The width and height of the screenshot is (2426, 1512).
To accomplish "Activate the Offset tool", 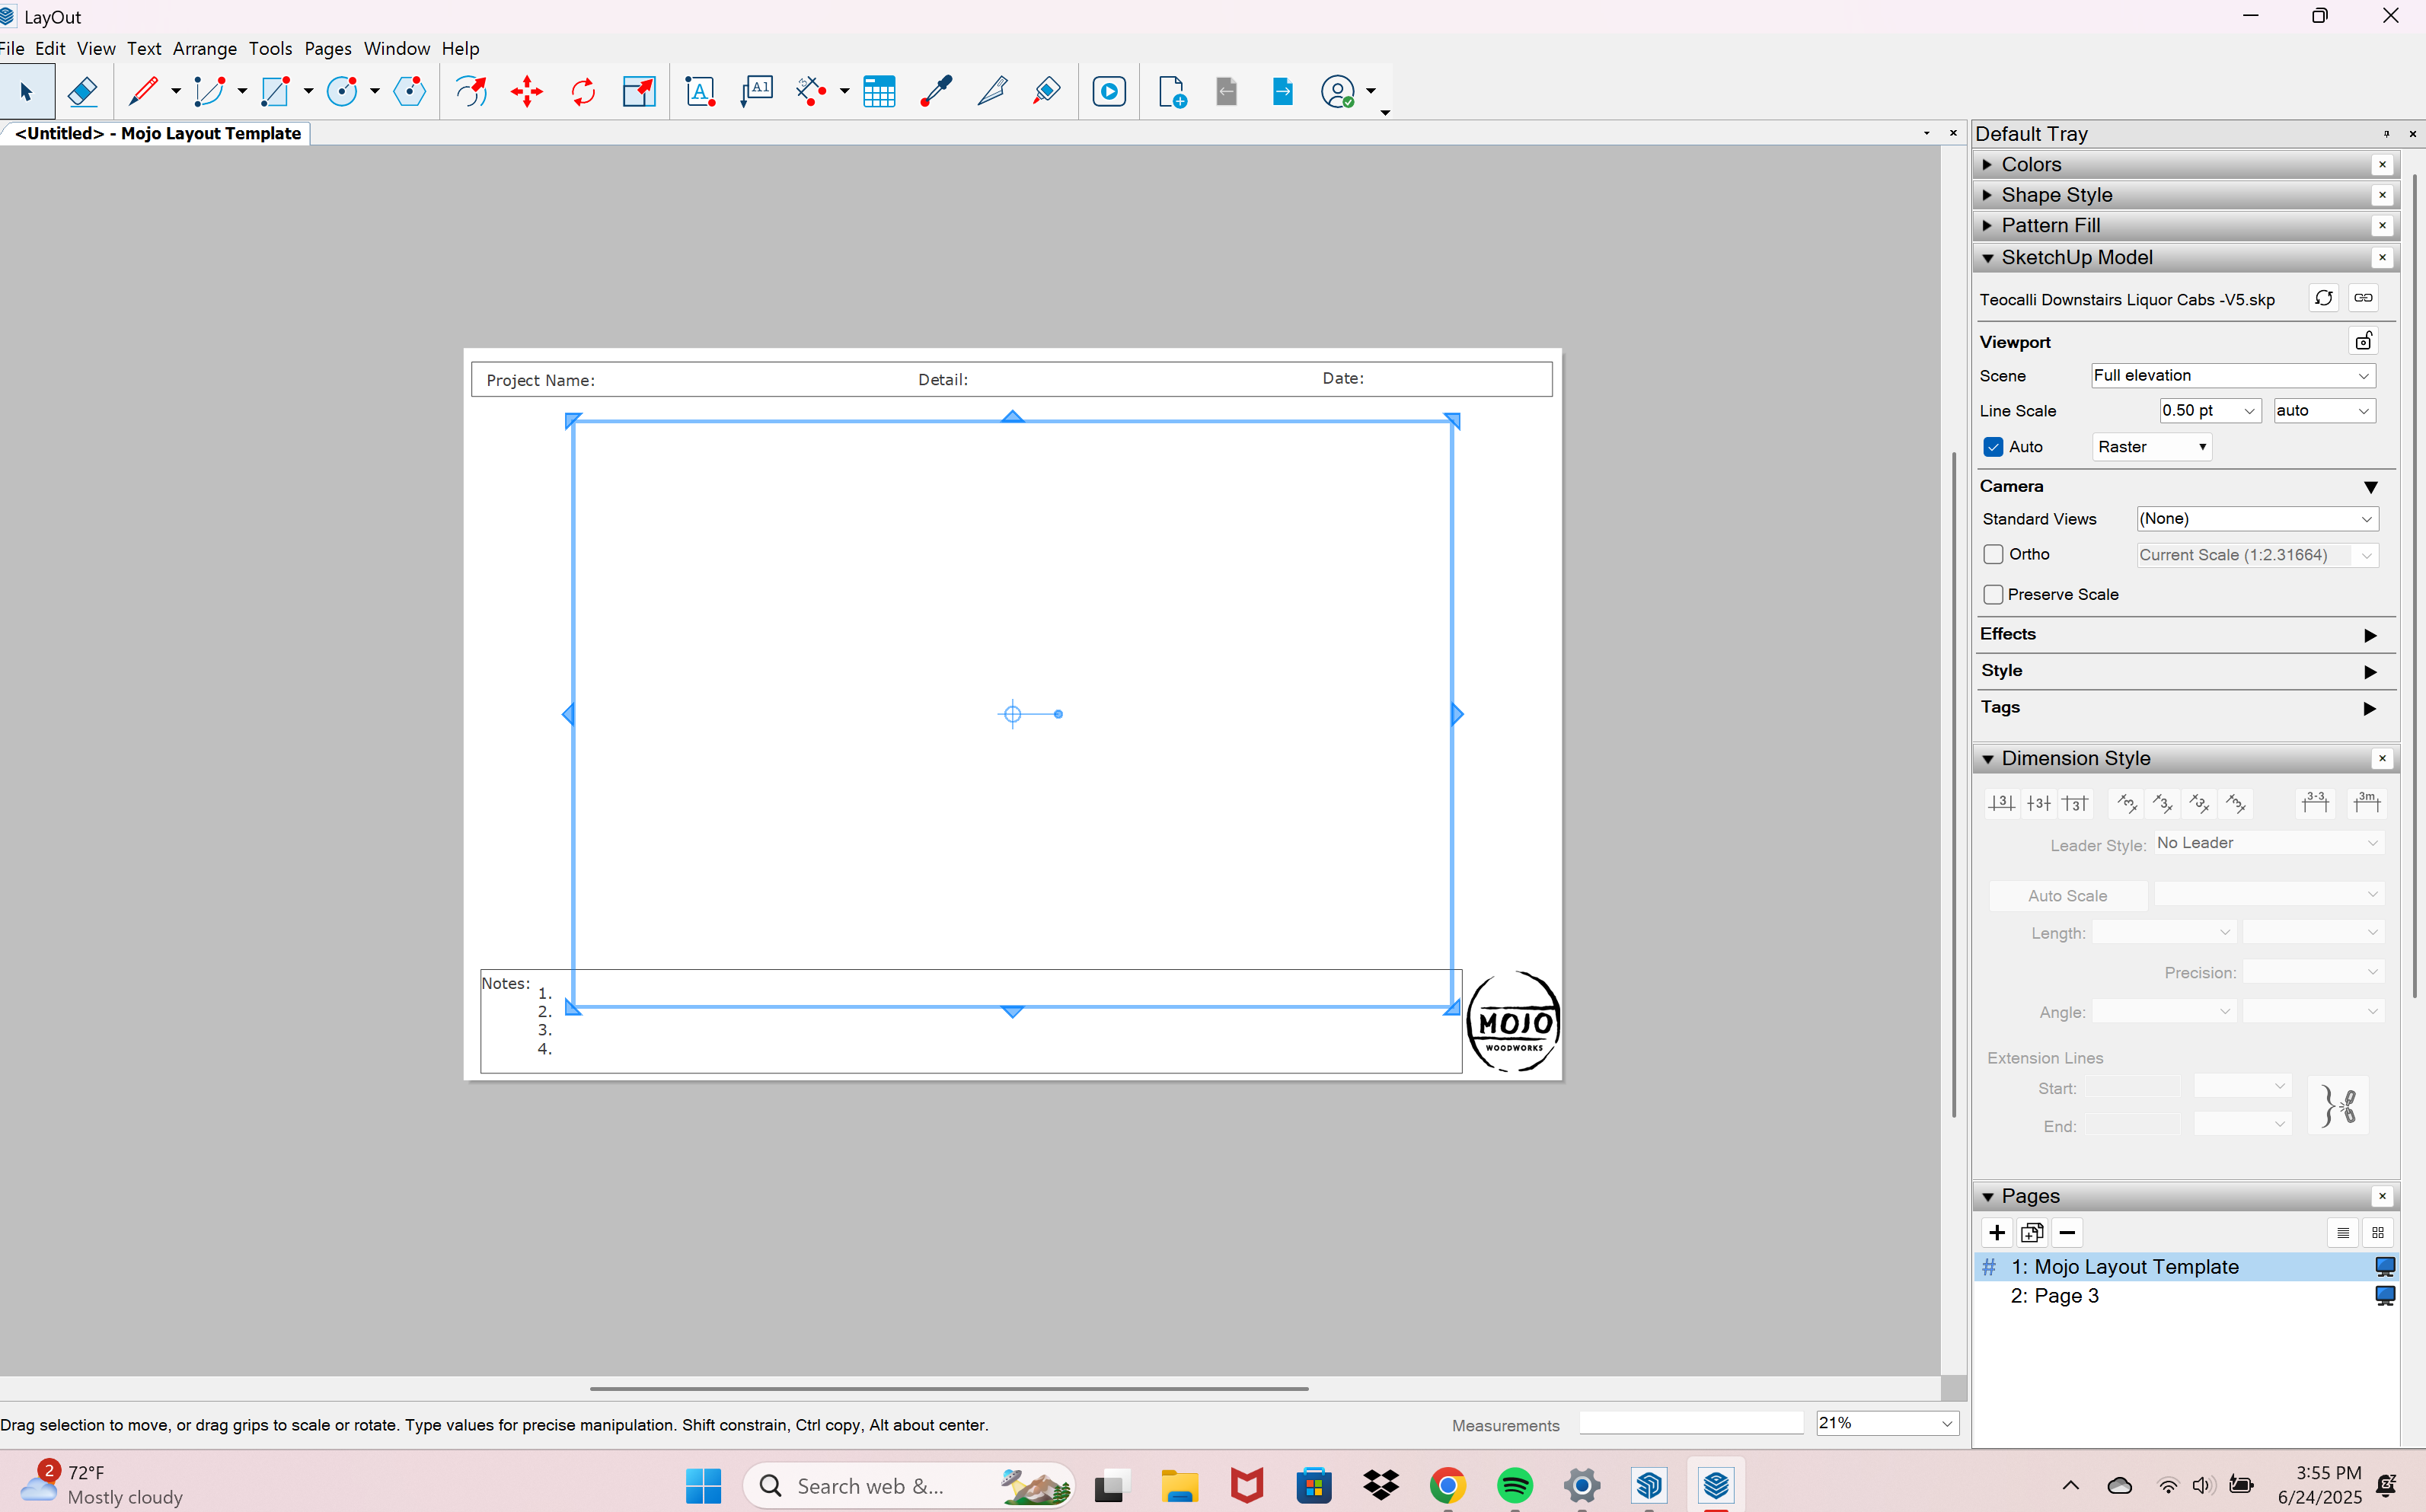I will pyautogui.click(x=471, y=92).
